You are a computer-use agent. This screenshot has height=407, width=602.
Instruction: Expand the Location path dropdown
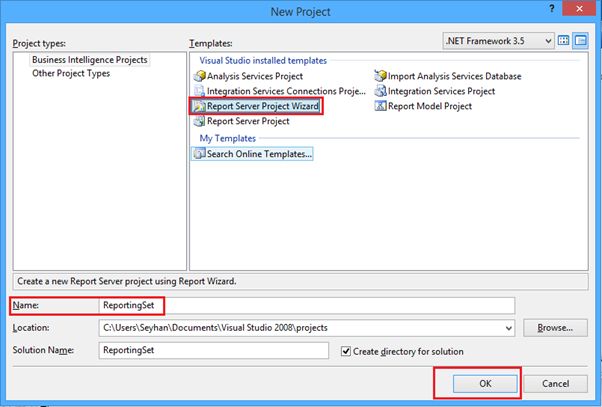(x=509, y=328)
